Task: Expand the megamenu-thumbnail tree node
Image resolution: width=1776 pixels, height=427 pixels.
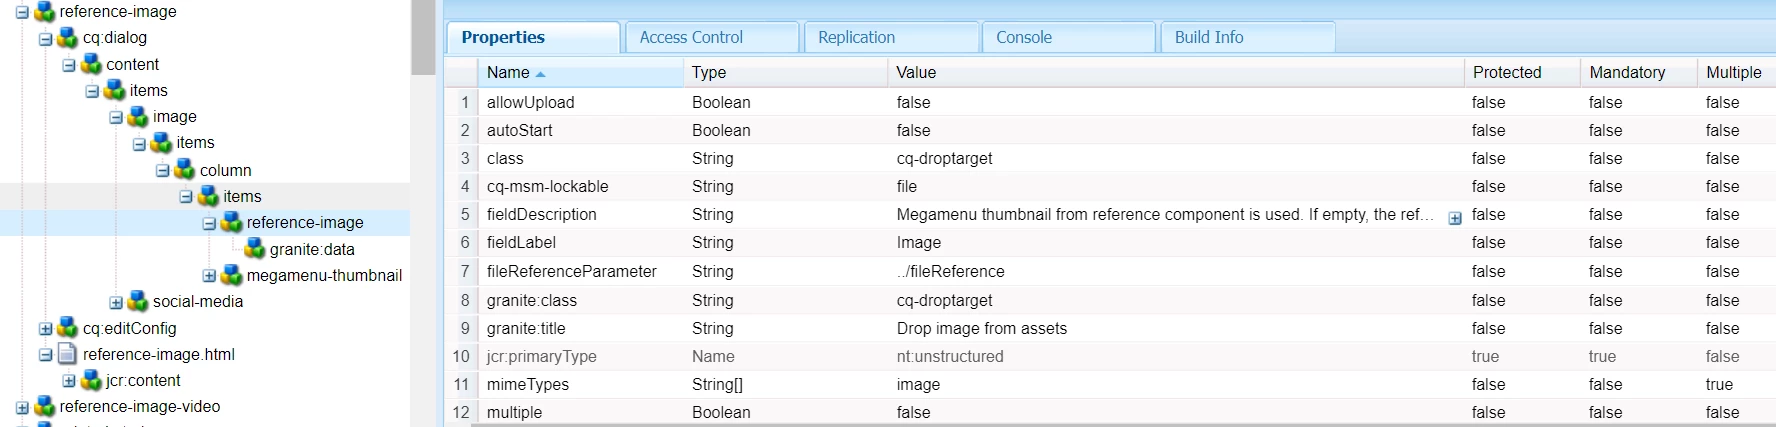Action: point(209,276)
